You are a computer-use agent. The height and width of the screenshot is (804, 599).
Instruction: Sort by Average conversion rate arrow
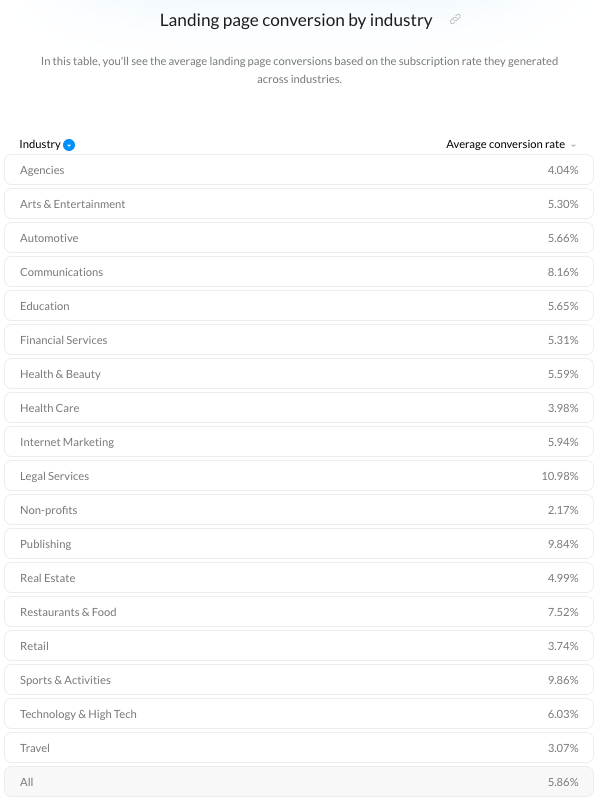click(x=573, y=146)
